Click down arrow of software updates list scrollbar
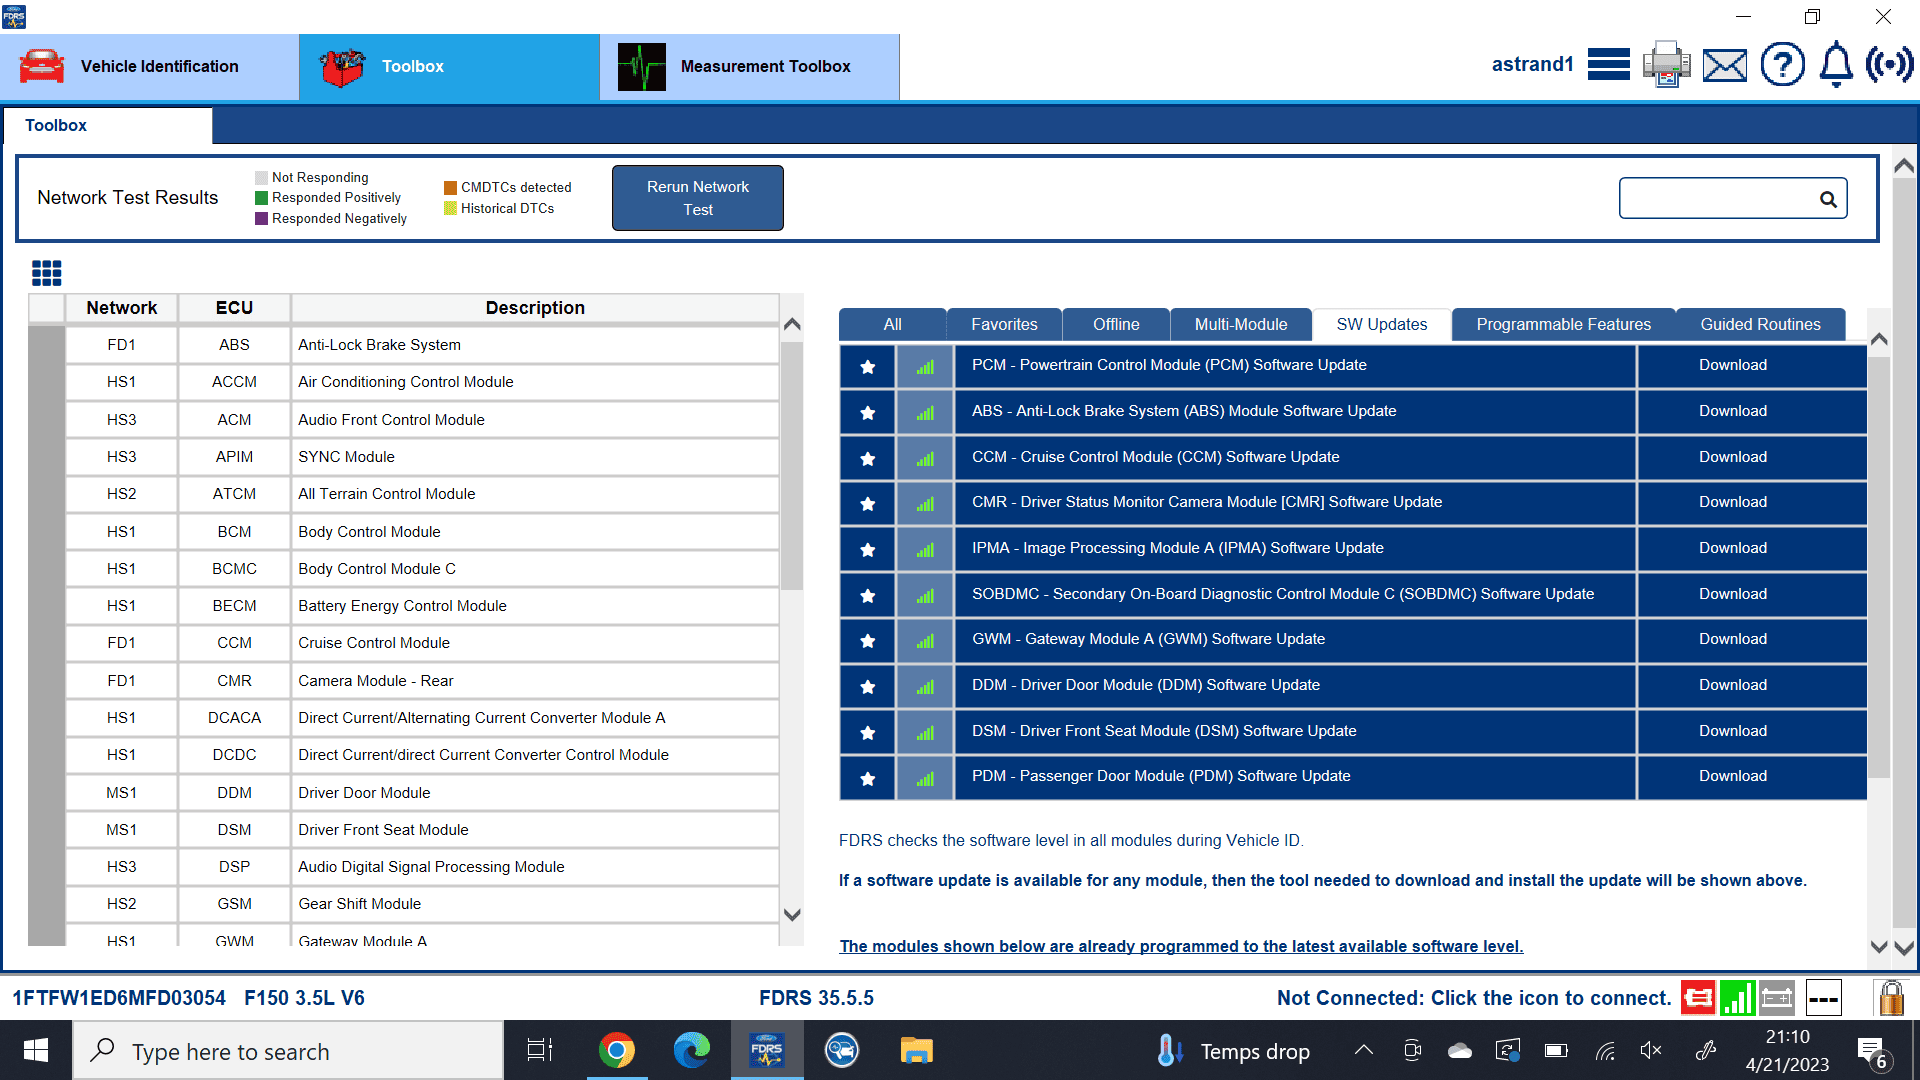Viewport: 1920px width, 1080px height. click(1879, 946)
